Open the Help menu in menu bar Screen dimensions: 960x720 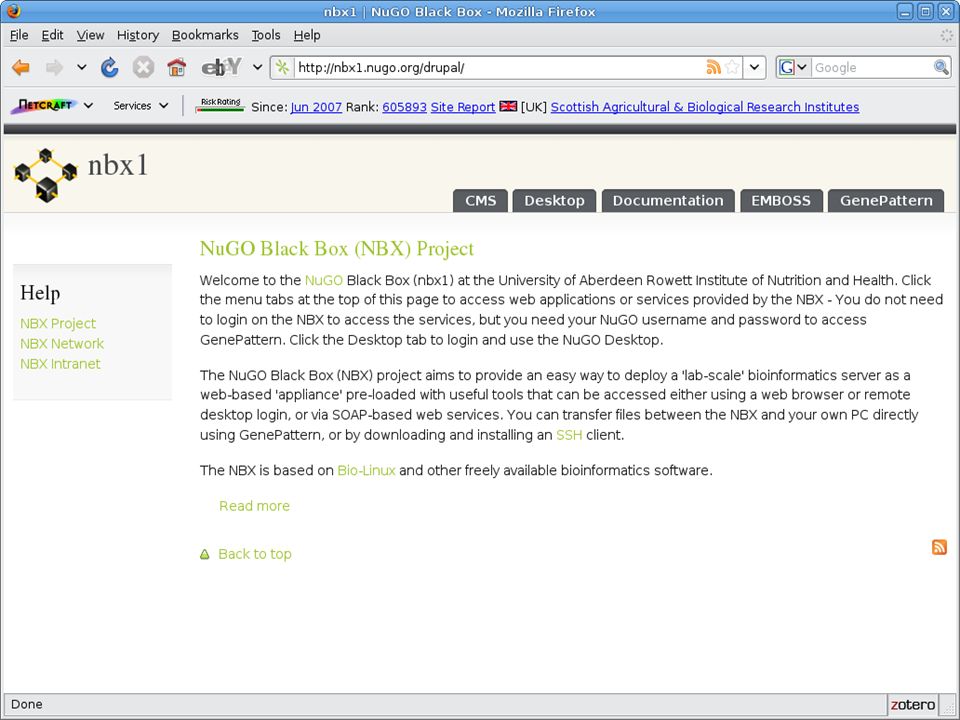coord(307,36)
